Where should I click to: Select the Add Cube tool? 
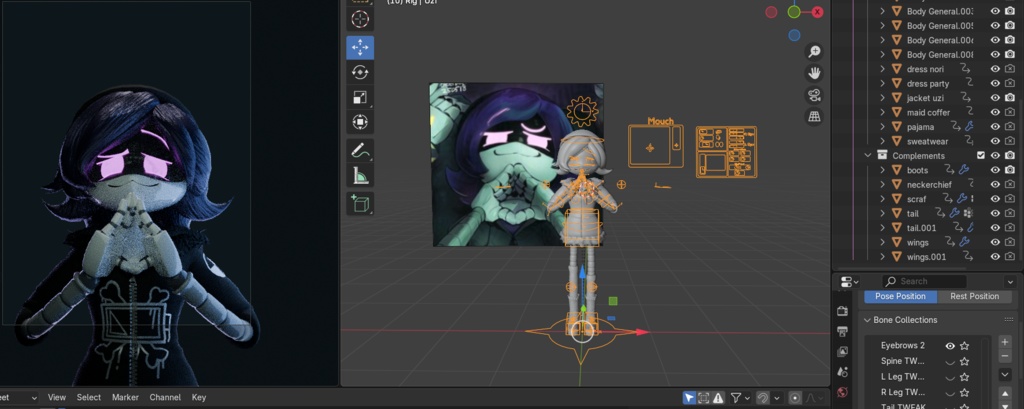[360, 204]
